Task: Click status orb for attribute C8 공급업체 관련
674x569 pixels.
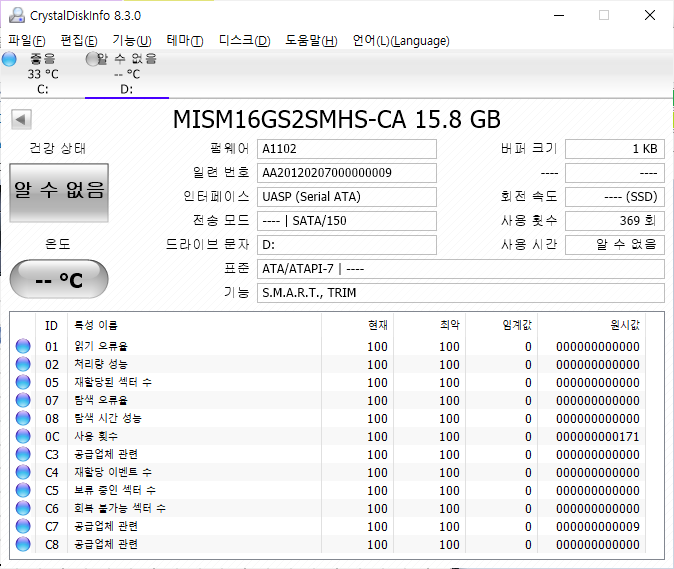Action: (24, 545)
